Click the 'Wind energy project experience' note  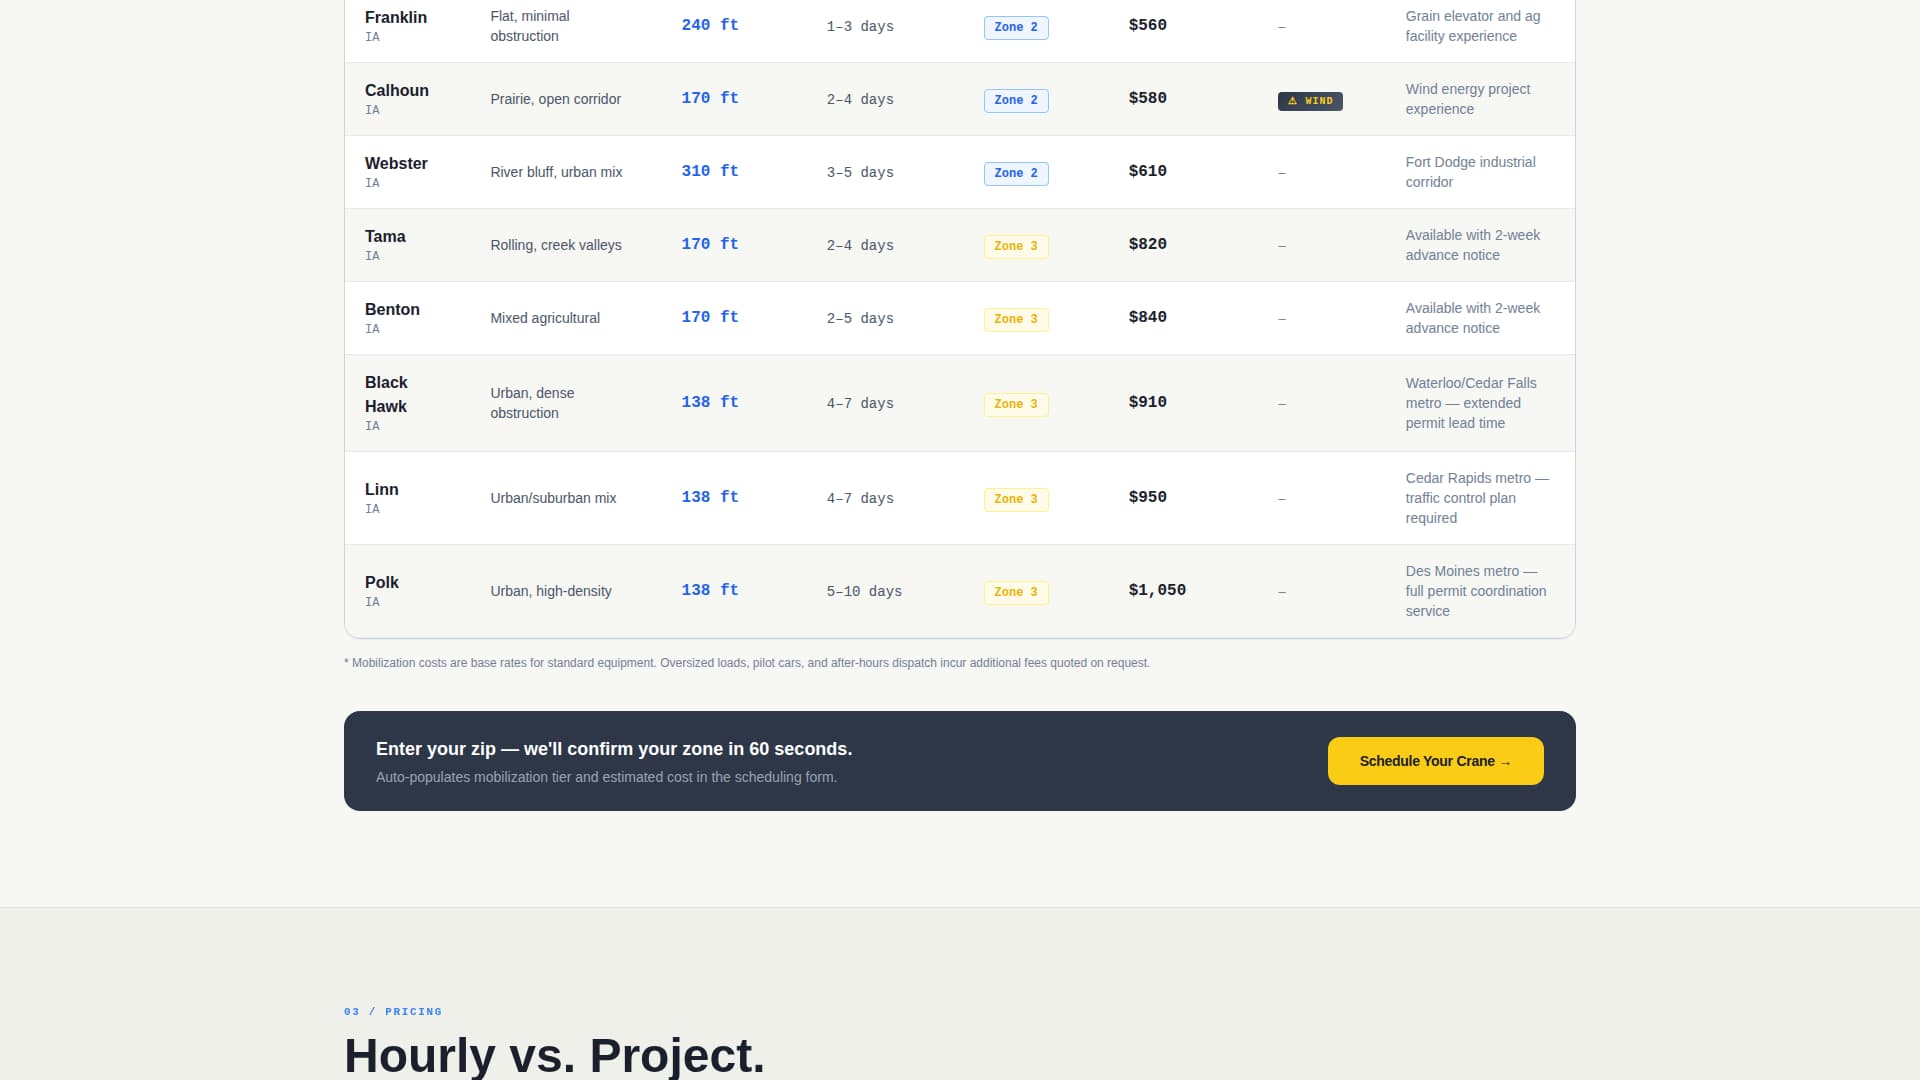pos(1468,99)
